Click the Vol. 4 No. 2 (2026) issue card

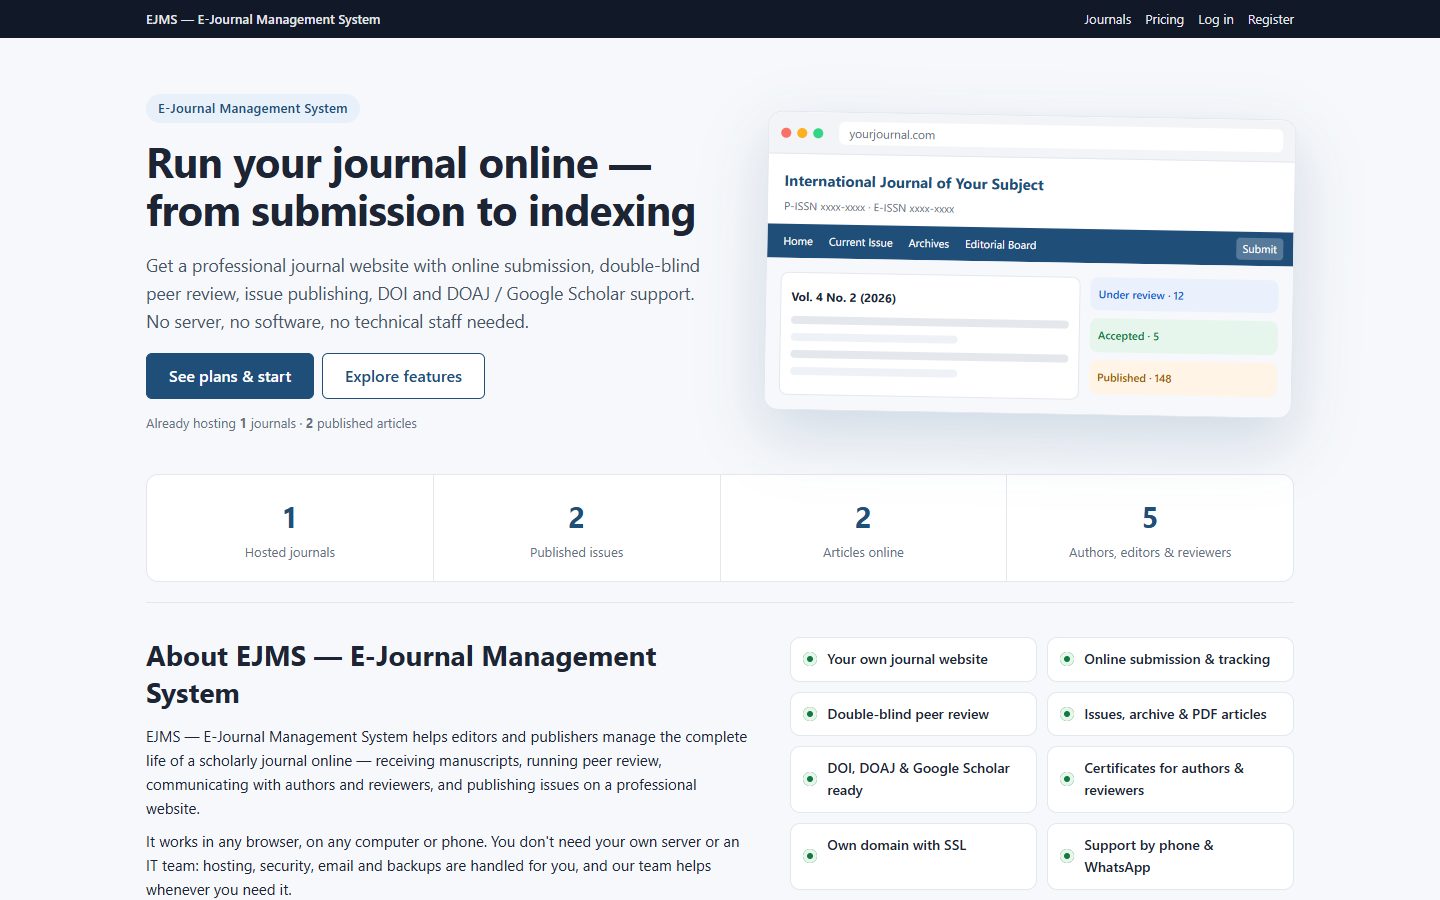pos(929,335)
